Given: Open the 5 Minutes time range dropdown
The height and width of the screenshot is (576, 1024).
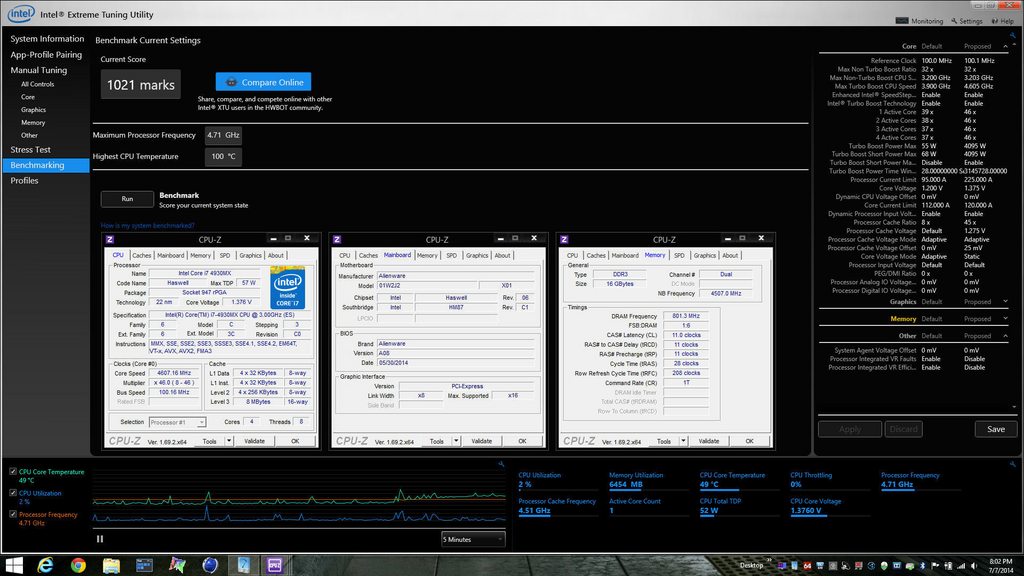Looking at the screenshot, I should (x=473, y=539).
